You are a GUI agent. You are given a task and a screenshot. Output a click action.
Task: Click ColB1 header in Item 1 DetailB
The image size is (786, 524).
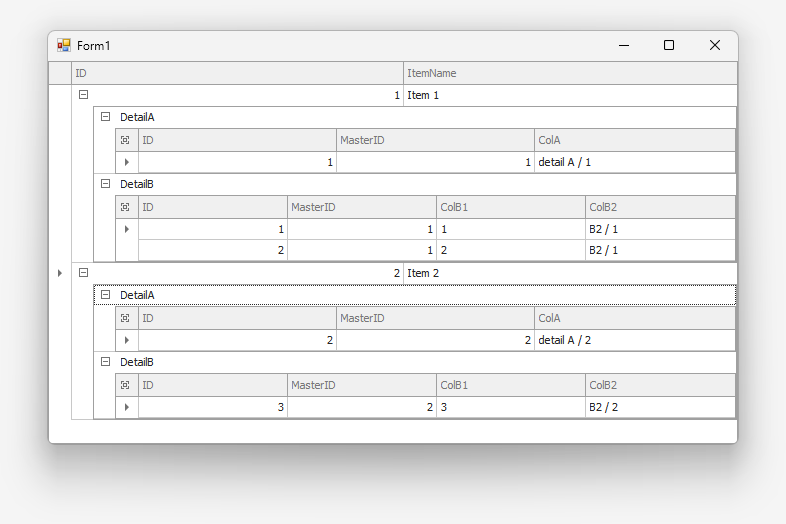(x=511, y=207)
